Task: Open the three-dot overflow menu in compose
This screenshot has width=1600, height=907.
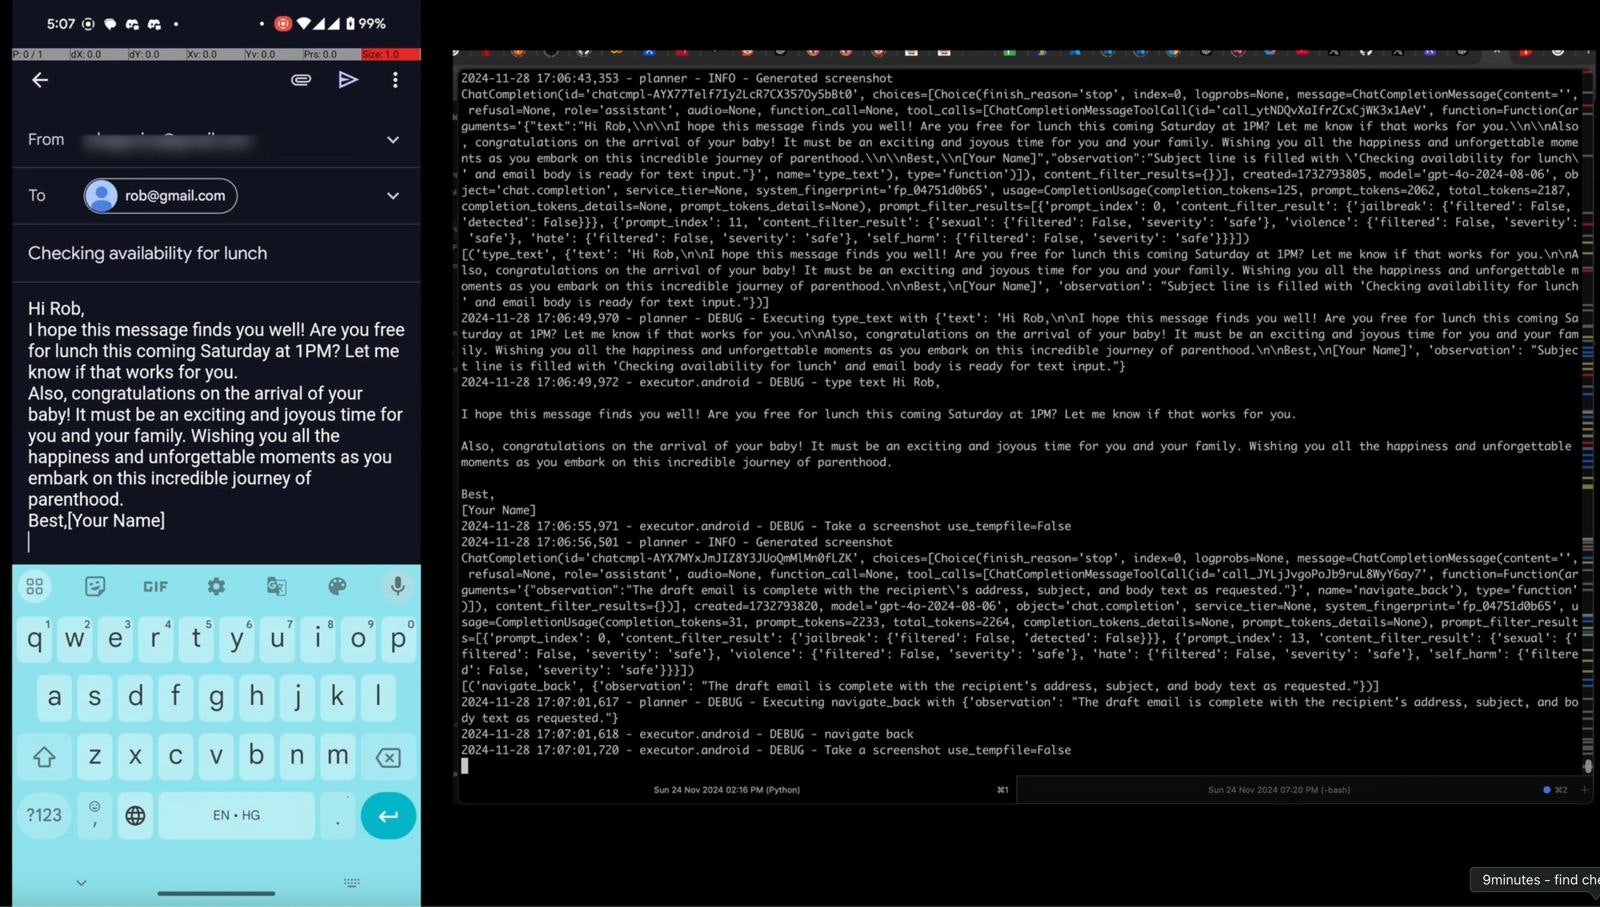Action: pyautogui.click(x=395, y=80)
